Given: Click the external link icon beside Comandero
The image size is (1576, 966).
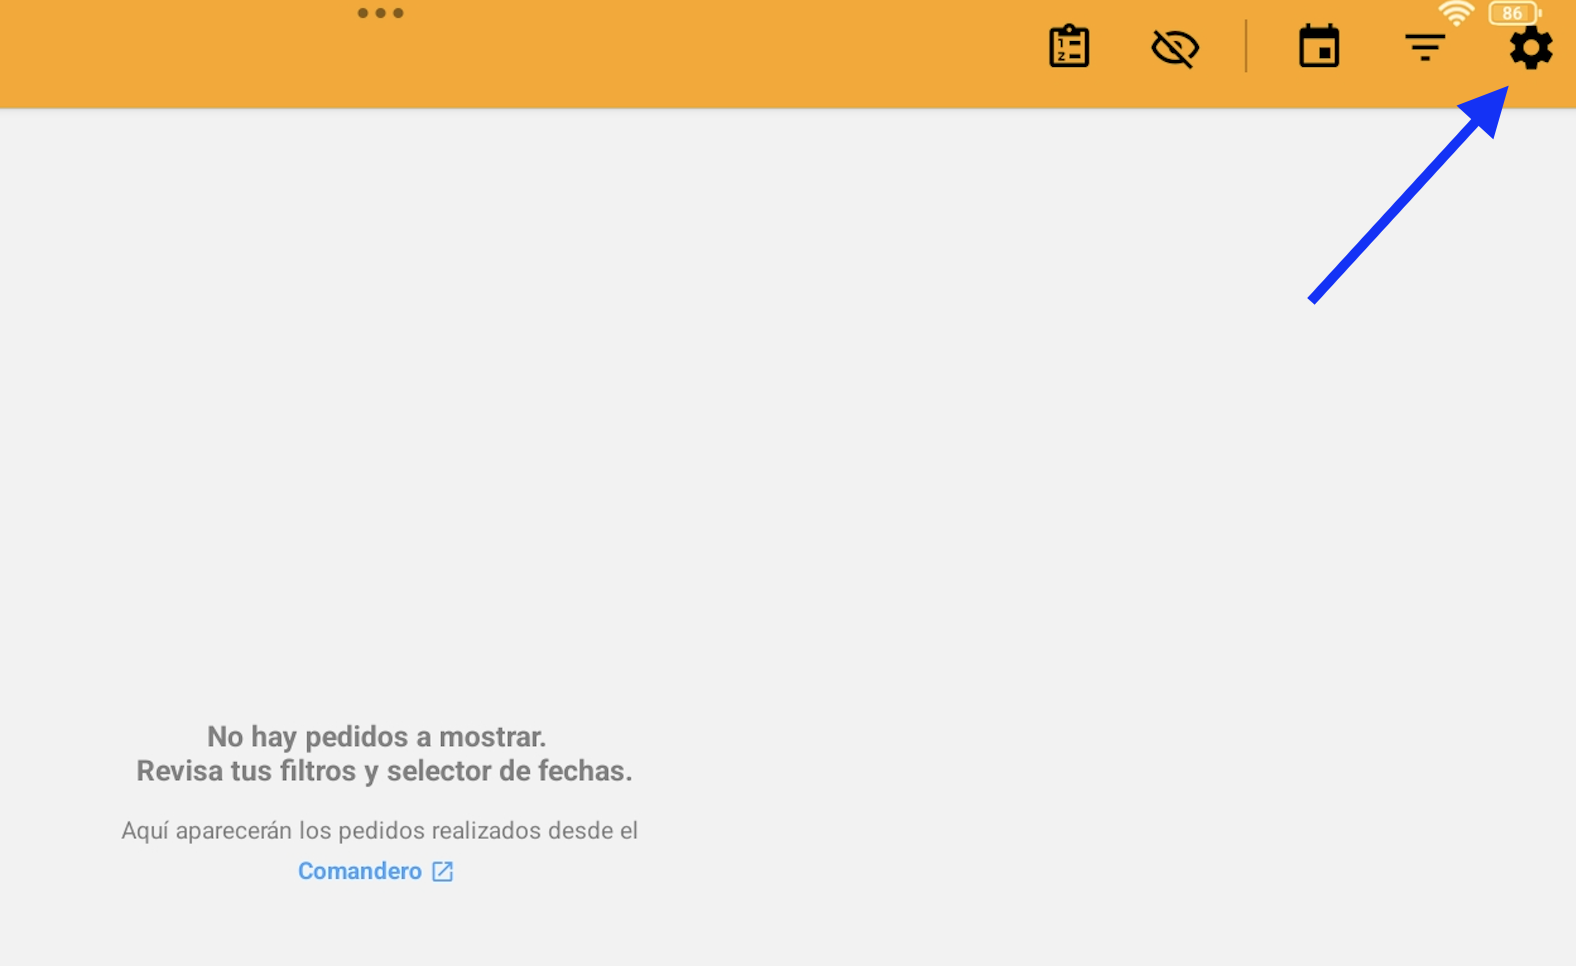Looking at the screenshot, I should (x=442, y=871).
